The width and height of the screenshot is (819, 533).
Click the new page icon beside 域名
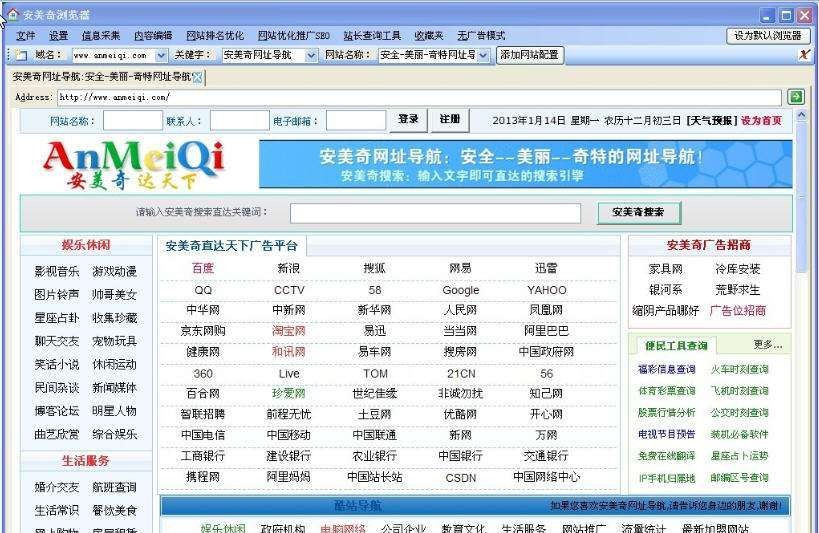pos(21,54)
